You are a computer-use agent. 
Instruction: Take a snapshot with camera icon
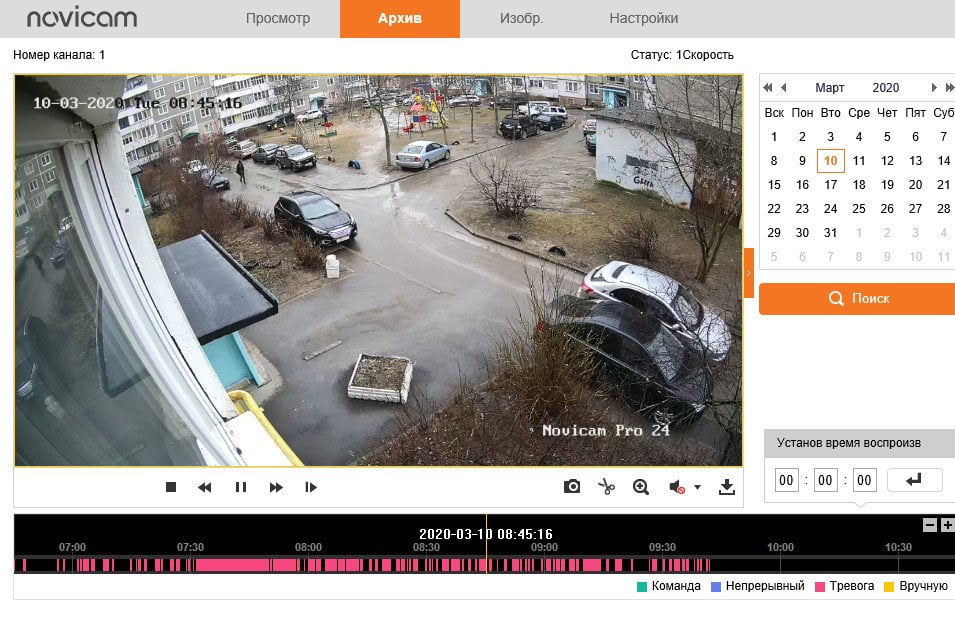[x=572, y=486]
